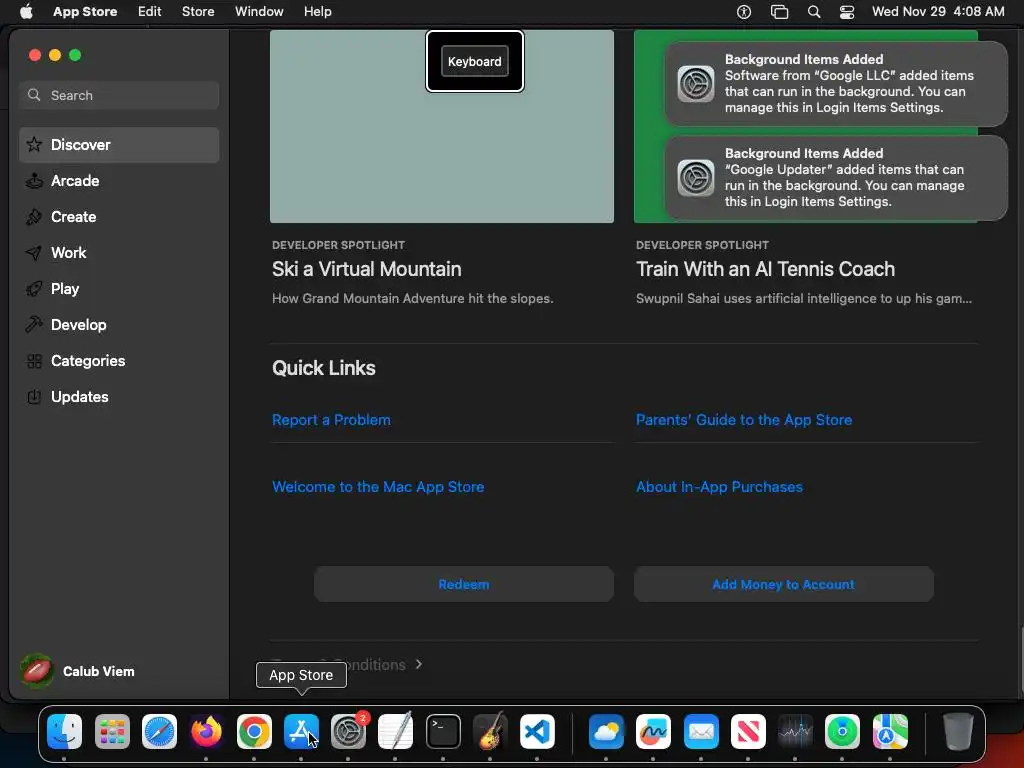This screenshot has width=1024, height=768.
Task: Launch Safari from the dock
Action: coord(159,731)
